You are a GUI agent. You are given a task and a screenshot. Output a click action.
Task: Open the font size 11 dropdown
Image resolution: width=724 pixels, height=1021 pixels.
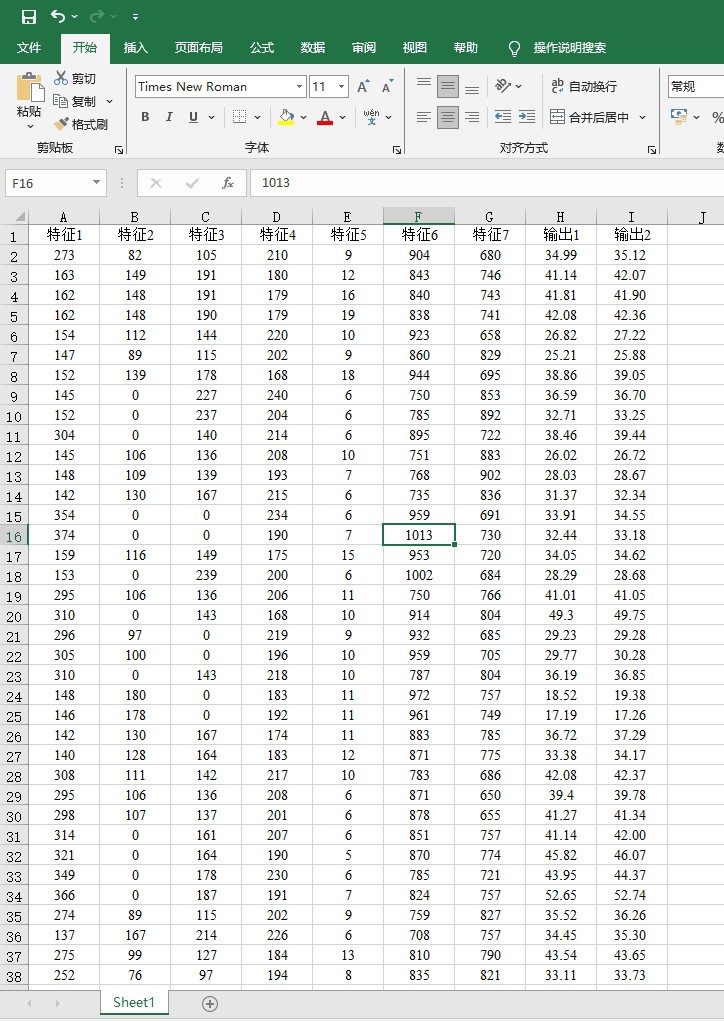pos(341,87)
